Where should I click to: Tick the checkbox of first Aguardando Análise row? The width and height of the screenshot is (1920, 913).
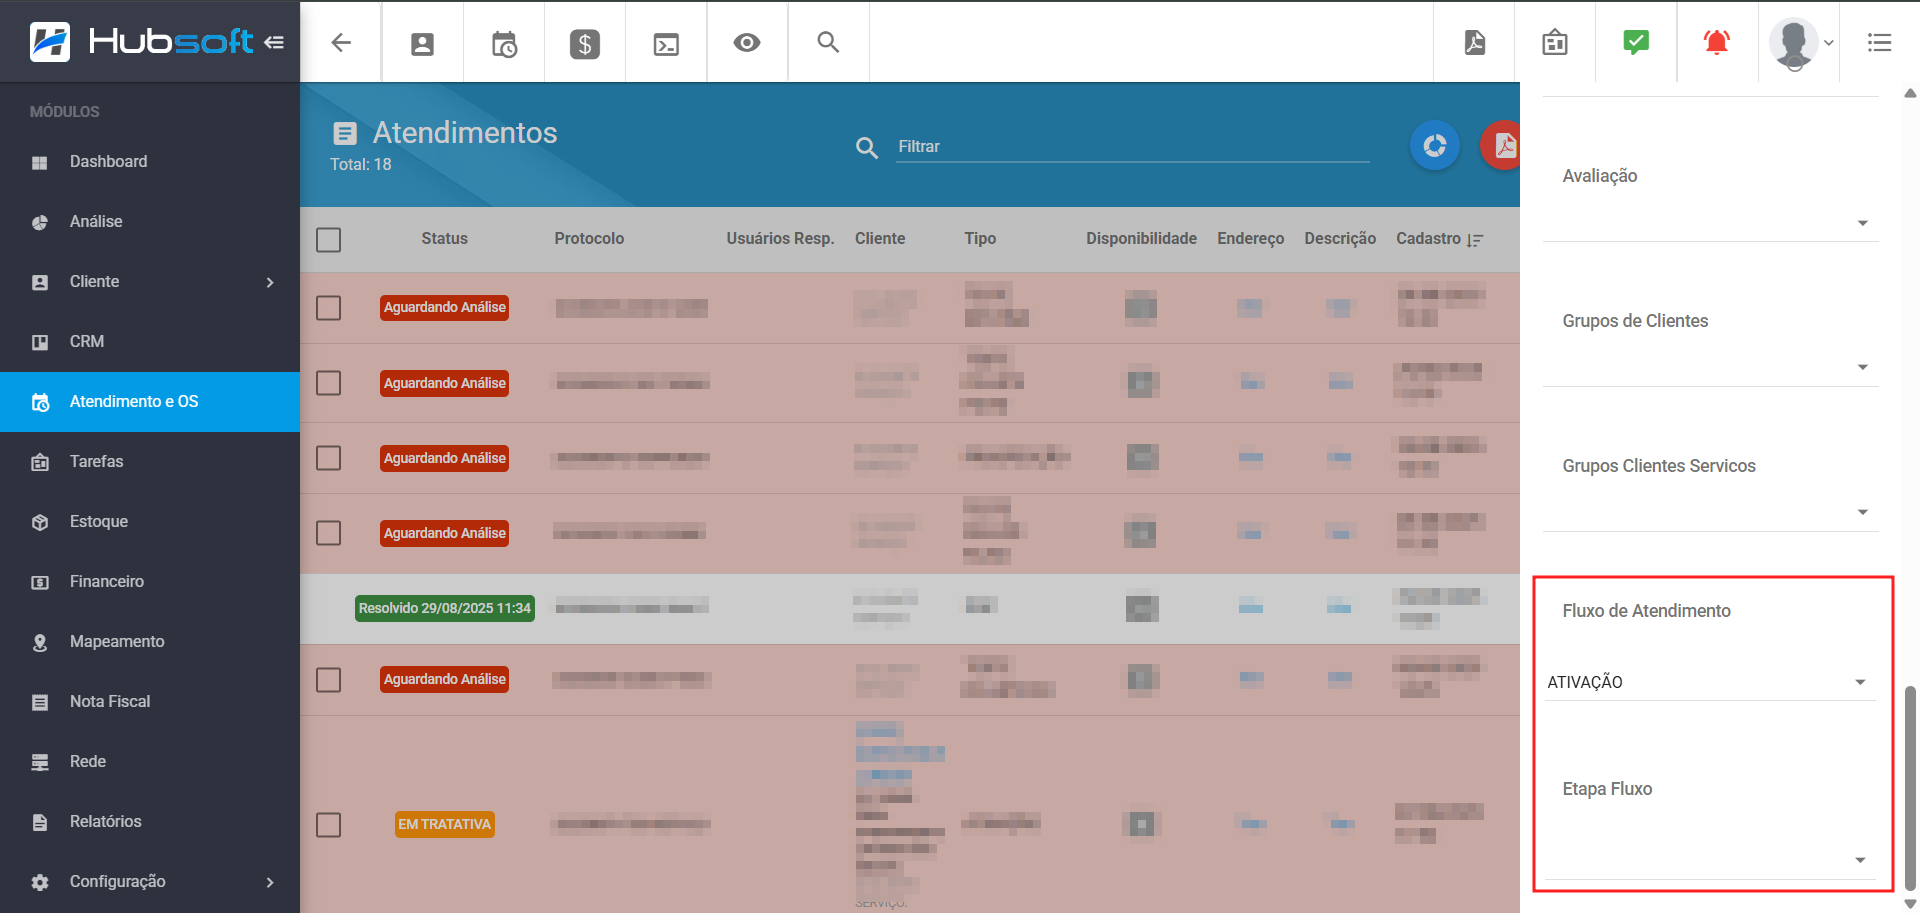pos(328,308)
